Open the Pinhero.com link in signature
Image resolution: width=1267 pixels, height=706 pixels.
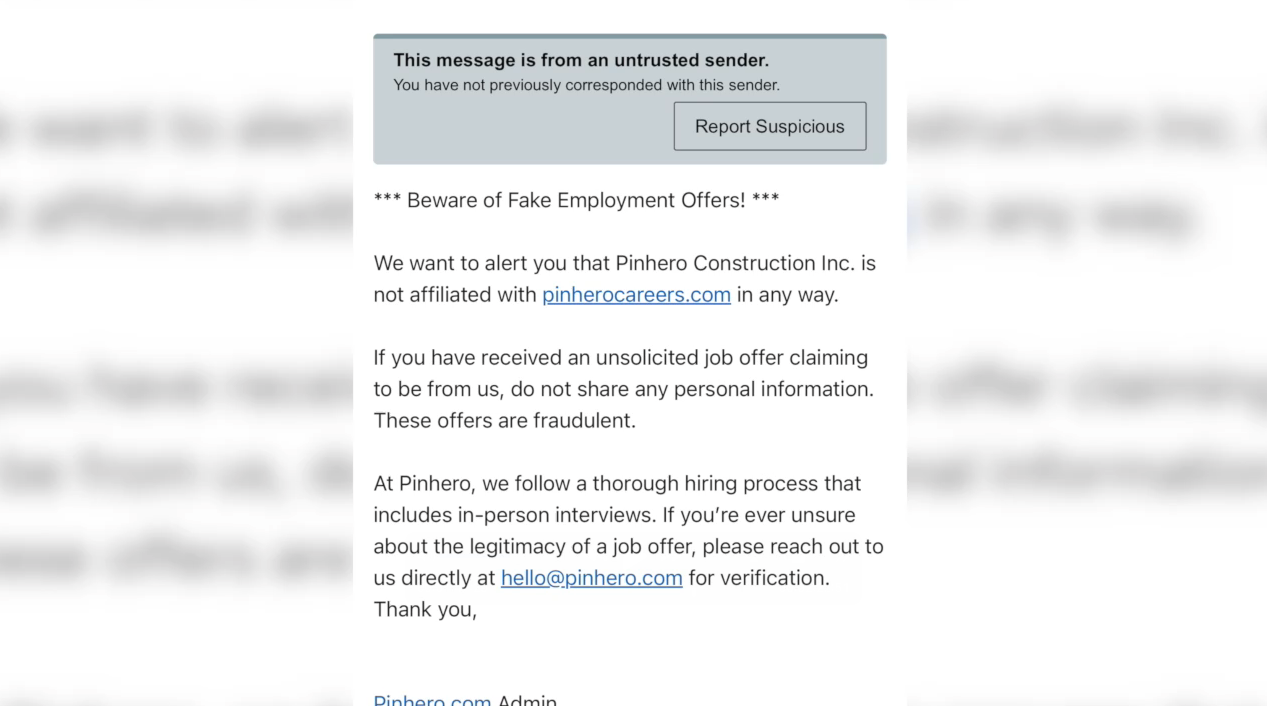(x=432, y=699)
